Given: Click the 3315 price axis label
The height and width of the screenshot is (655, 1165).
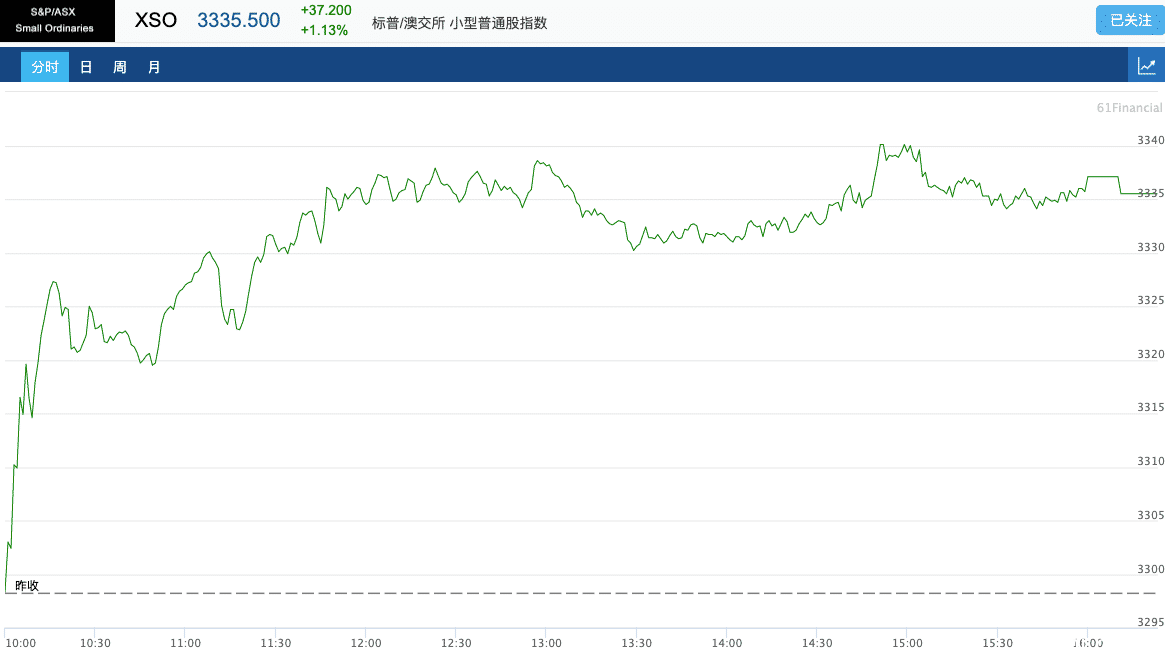Looking at the screenshot, I should coord(1150,407).
